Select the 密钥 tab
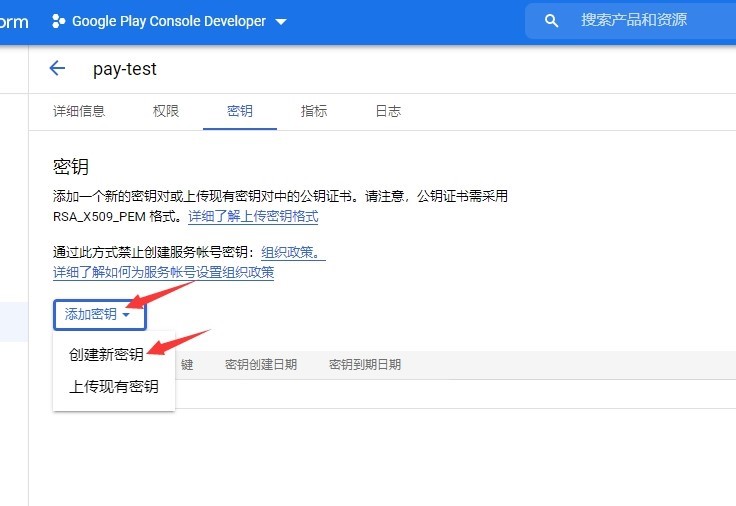Image resolution: width=736 pixels, height=506 pixels. pyautogui.click(x=240, y=111)
